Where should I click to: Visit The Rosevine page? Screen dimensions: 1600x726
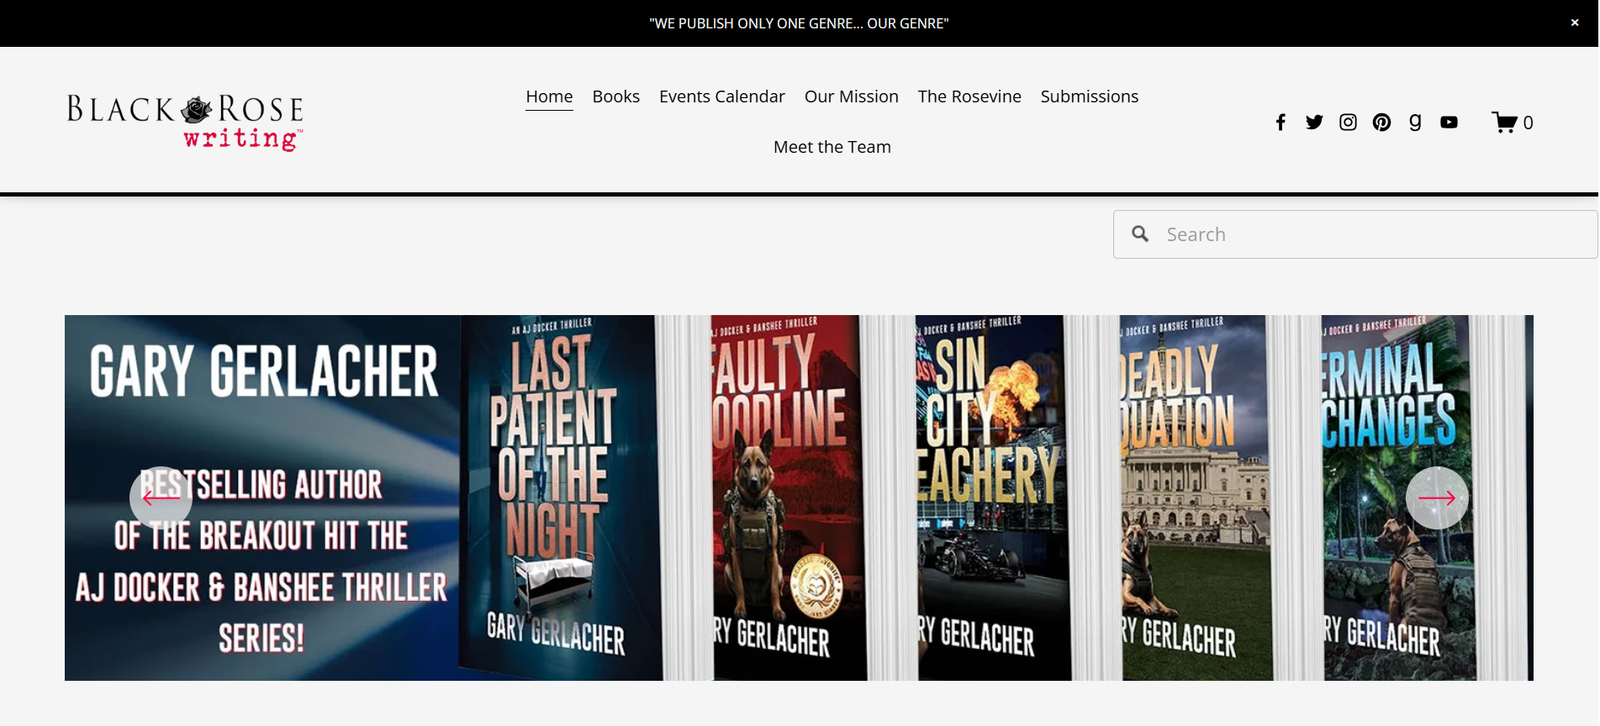point(969,97)
